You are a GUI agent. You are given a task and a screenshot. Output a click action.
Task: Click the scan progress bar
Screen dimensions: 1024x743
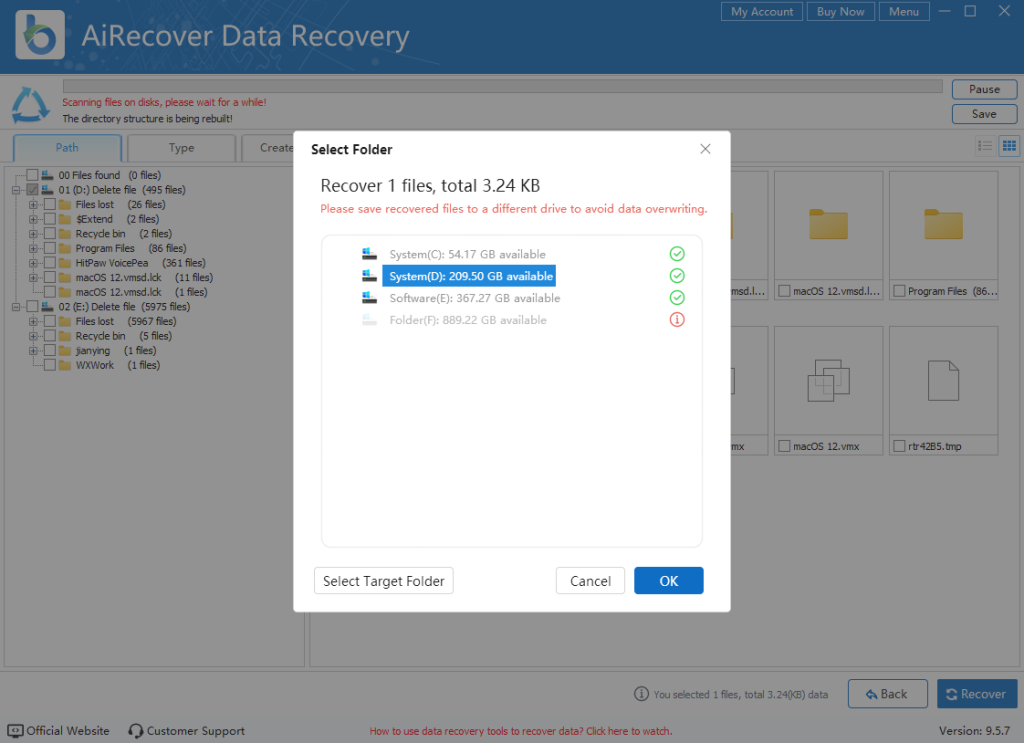[x=502, y=87]
